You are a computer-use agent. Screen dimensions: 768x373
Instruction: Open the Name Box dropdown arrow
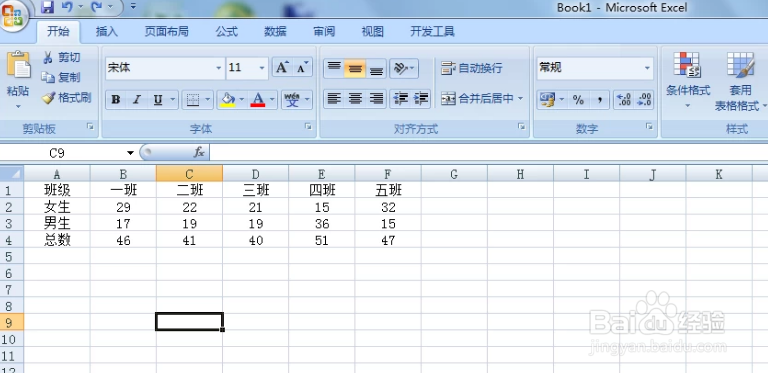[x=130, y=153]
